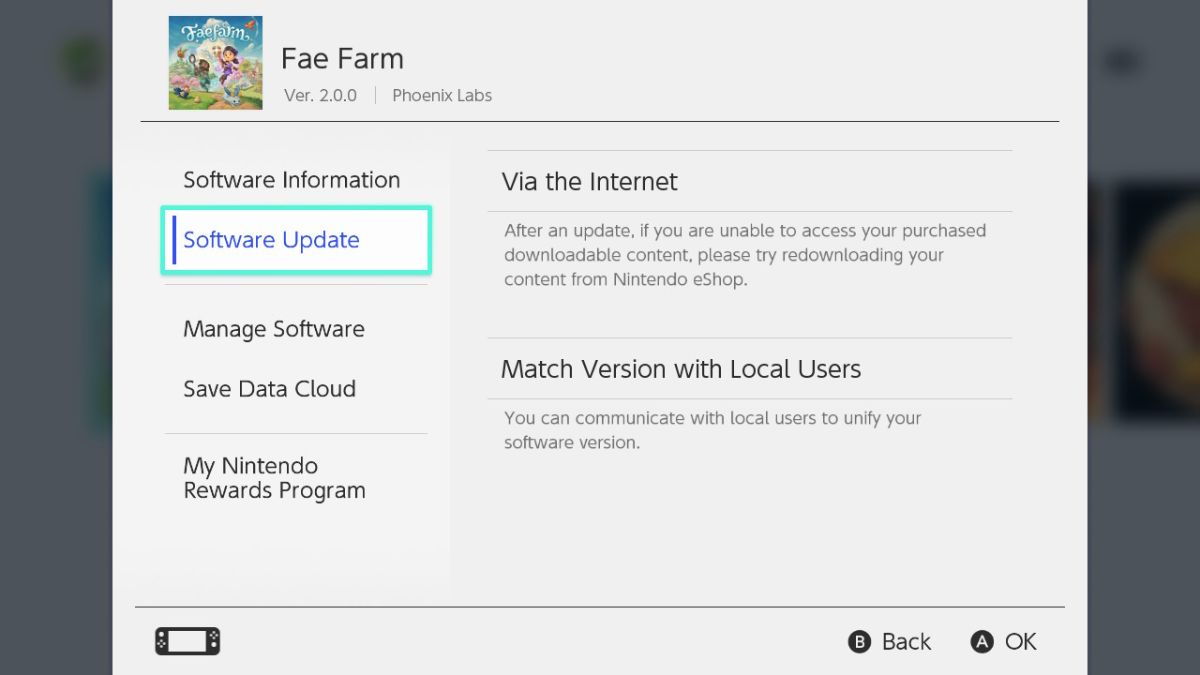The image size is (1200, 675).
Task: Choose Via the Internet update option
Action: click(x=589, y=181)
